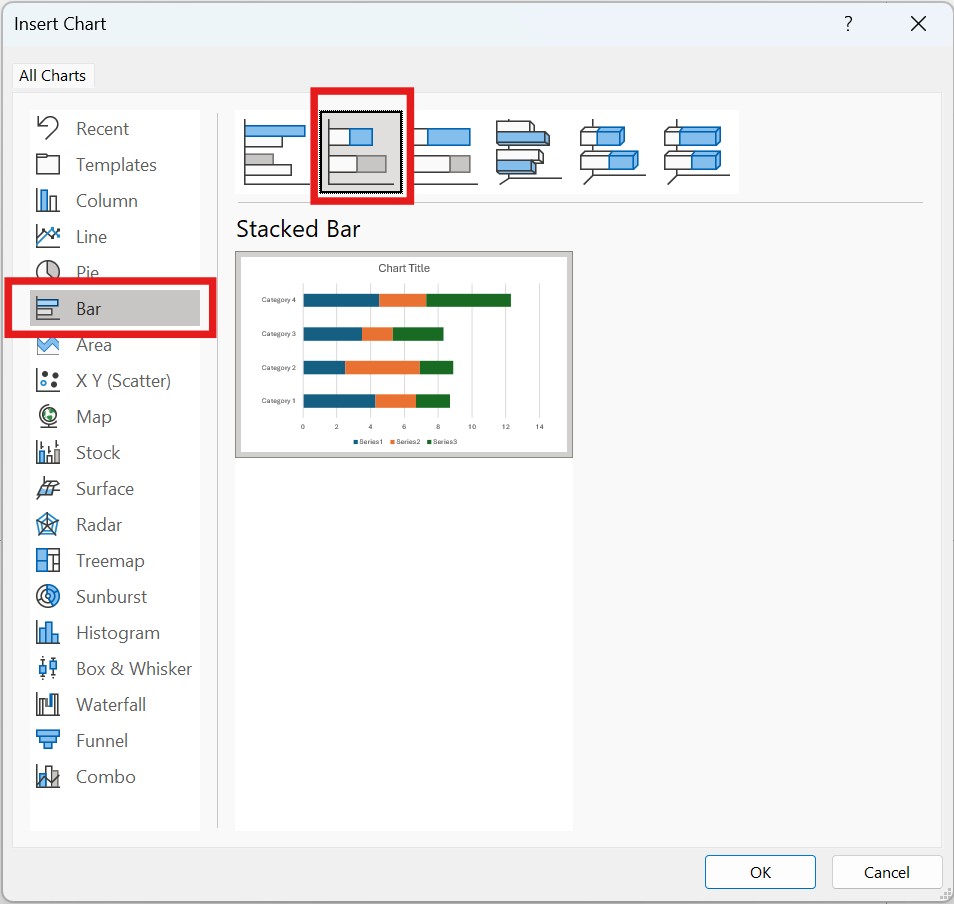Screen dimensions: 954x904
Task: Dismiss the dialog with Cancel button
Action: pos(886,872)
